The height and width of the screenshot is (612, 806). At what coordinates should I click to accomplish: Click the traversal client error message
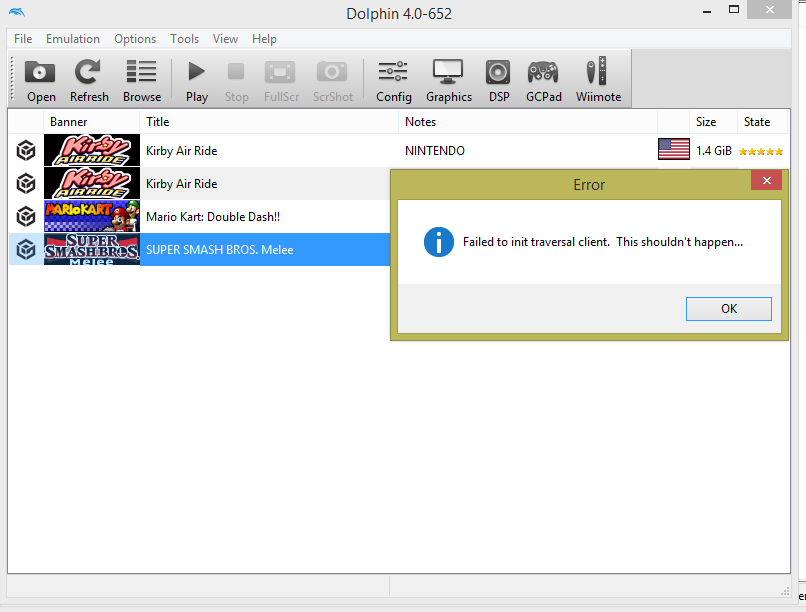click(x=602, y=242)
